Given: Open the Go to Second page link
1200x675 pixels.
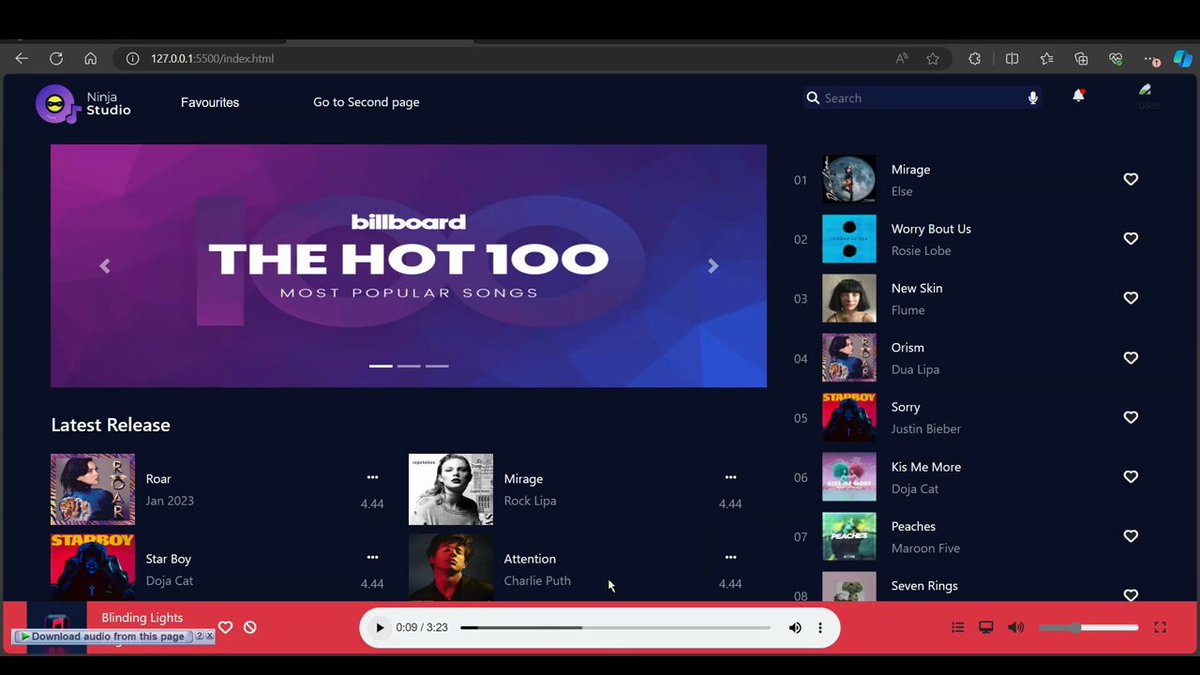Looking at the screenshot, I should click(x=366, y=102).
